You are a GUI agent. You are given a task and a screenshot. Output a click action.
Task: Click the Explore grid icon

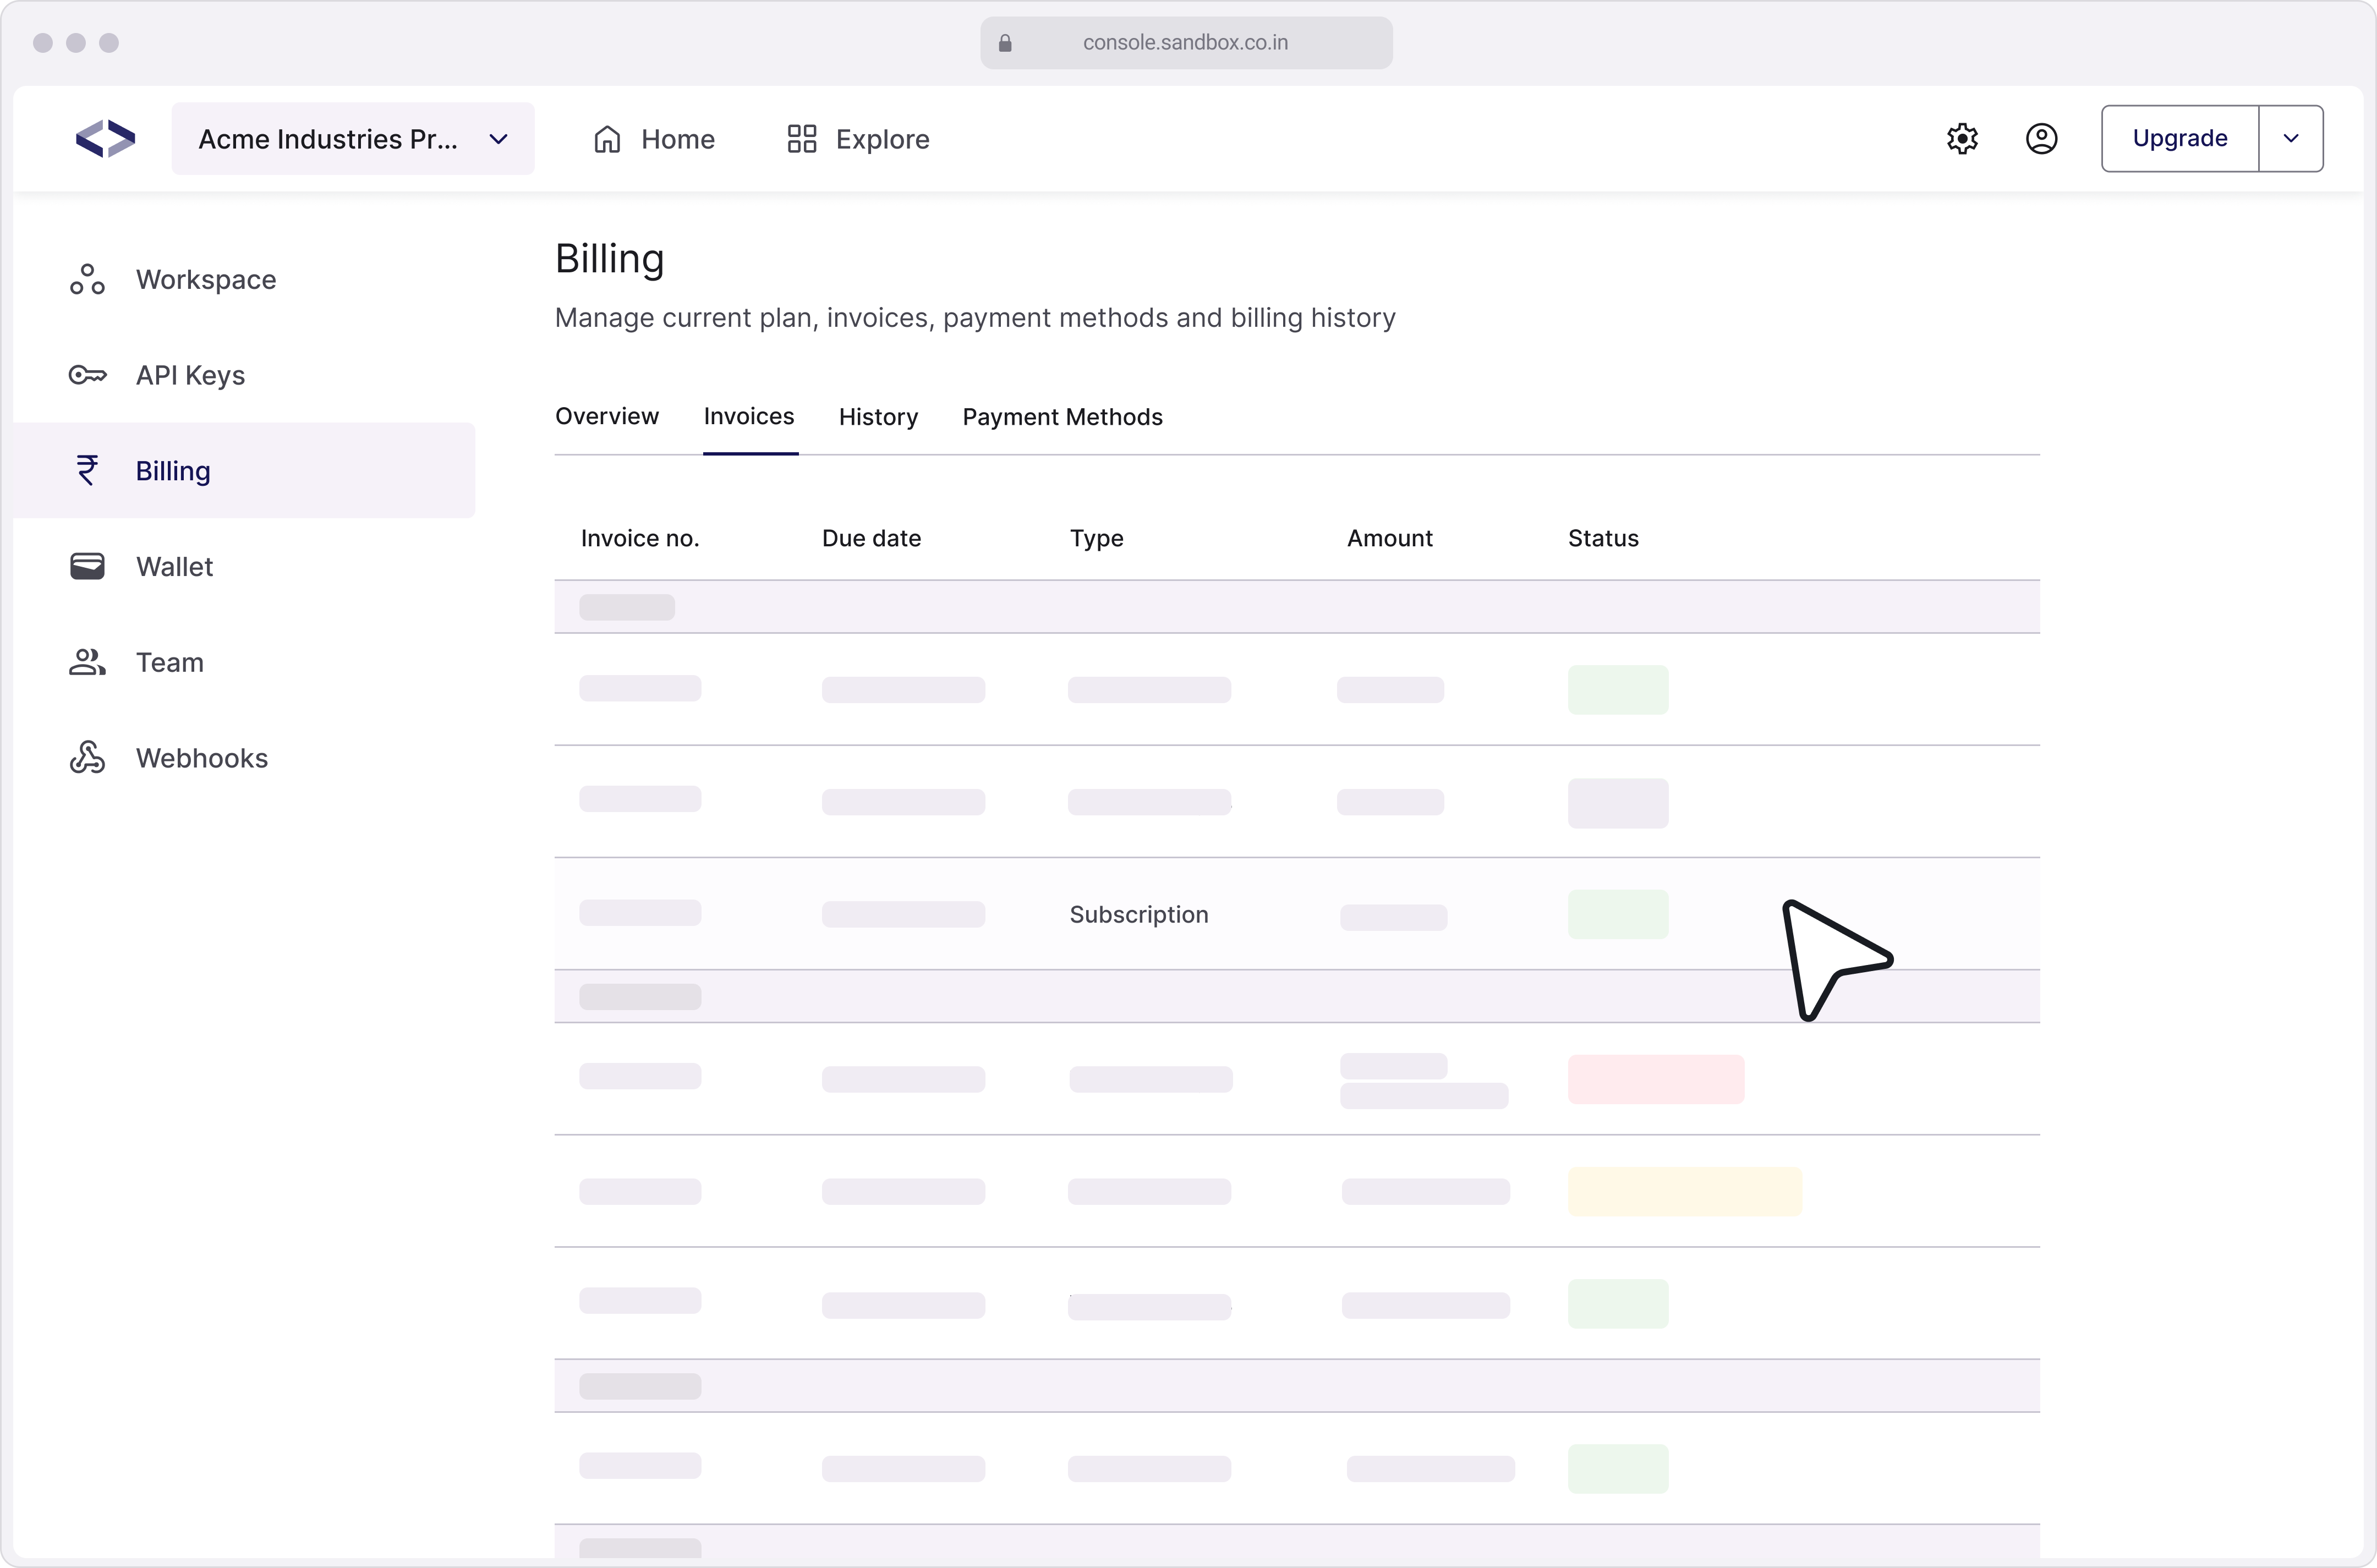pyautogui.click(x=801, y=139)
